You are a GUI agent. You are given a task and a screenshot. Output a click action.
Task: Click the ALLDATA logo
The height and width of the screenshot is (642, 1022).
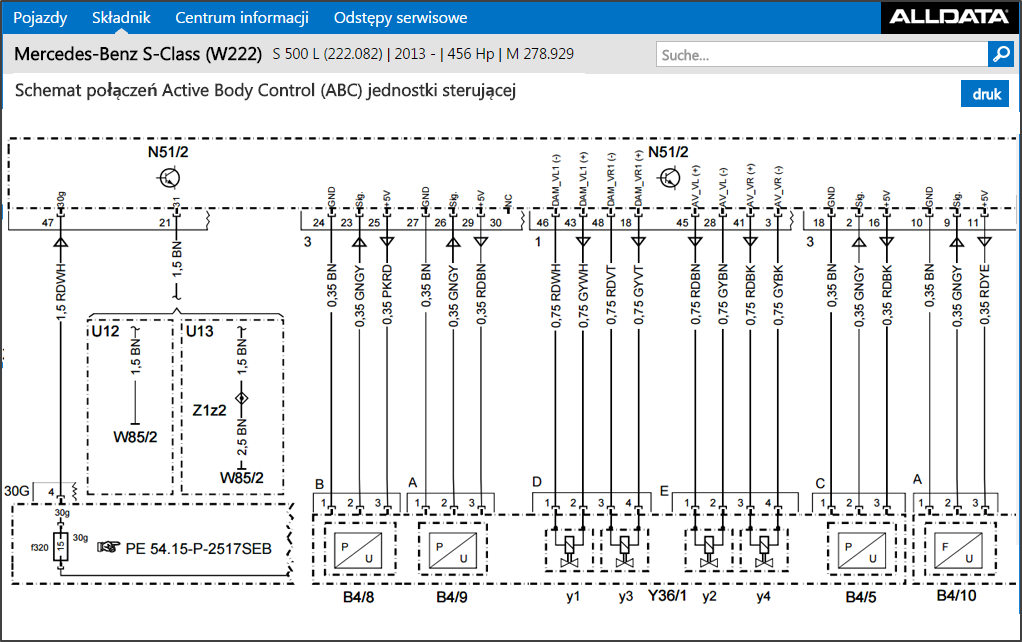pyautogui.click(x=949, y=16)
